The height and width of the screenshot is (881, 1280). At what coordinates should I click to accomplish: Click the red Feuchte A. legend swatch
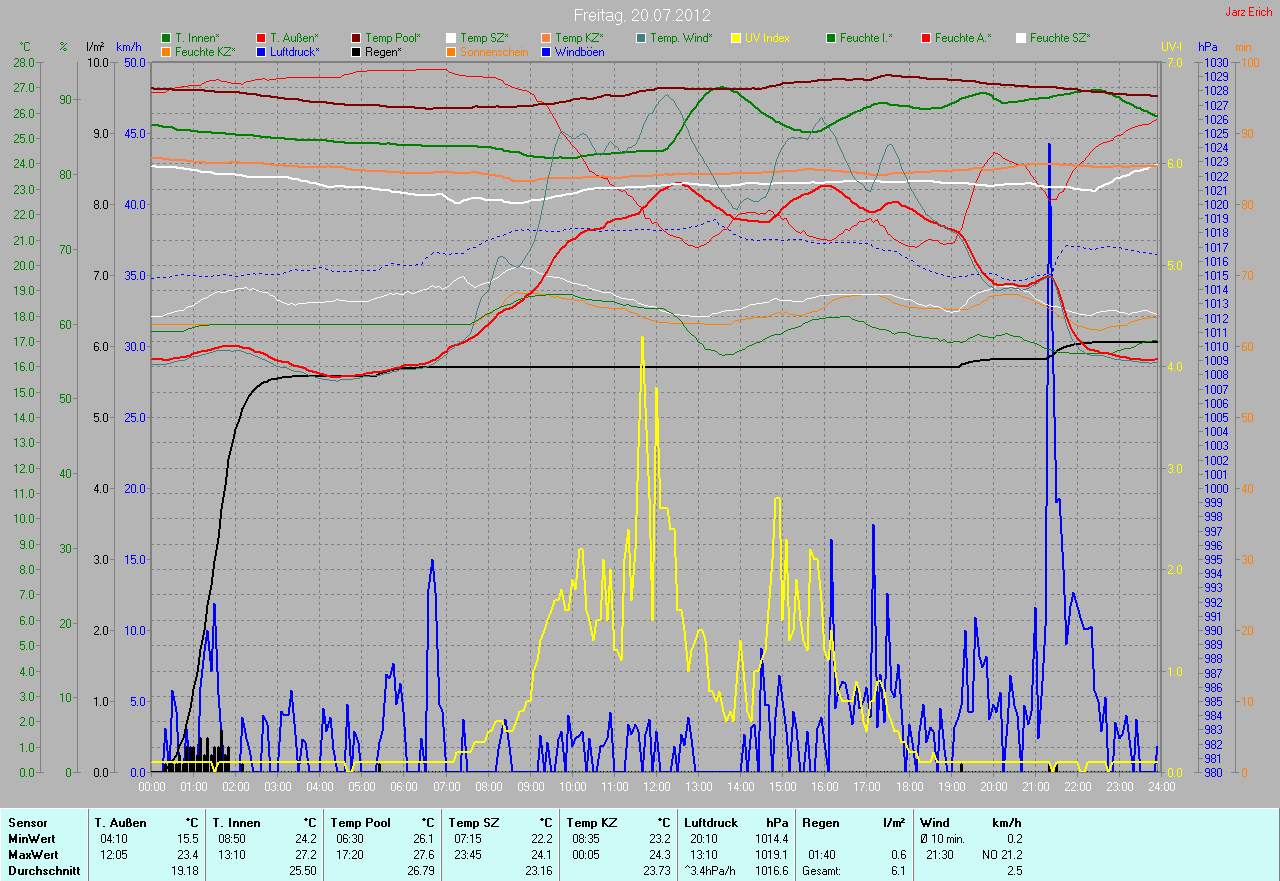click(926, 38)
